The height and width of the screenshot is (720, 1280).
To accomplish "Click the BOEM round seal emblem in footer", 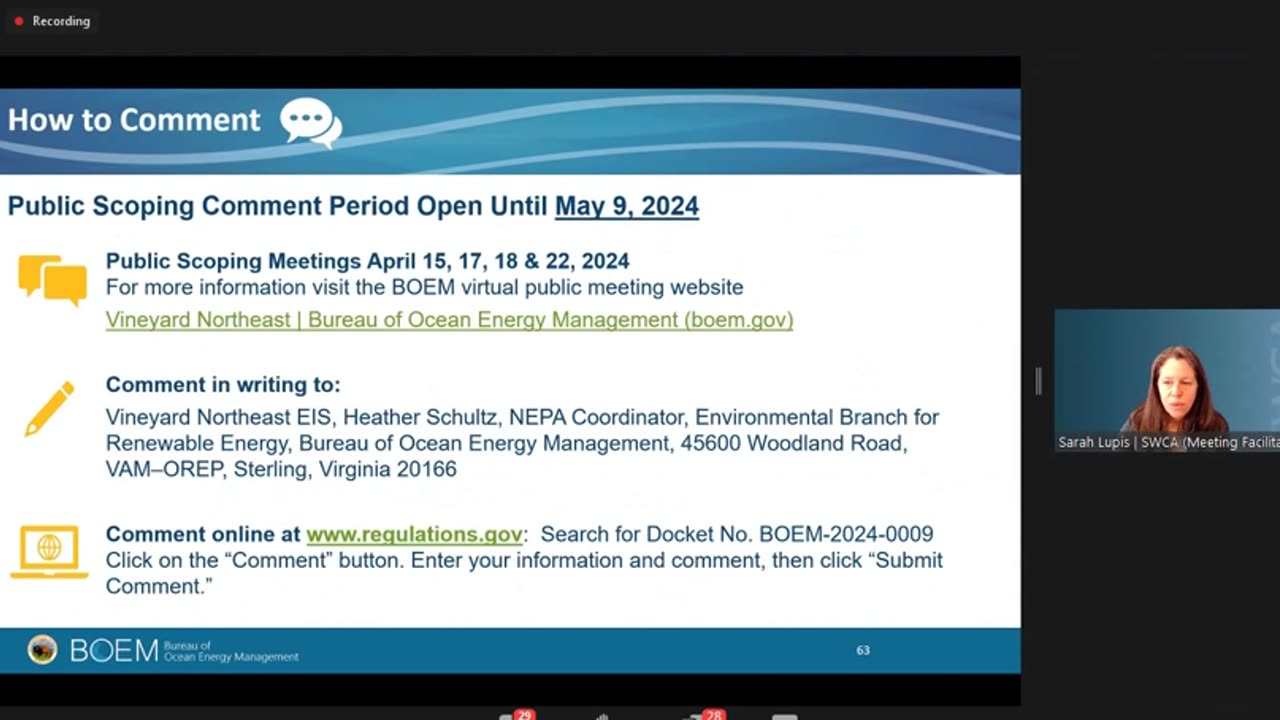I will (x=42, y=650).
